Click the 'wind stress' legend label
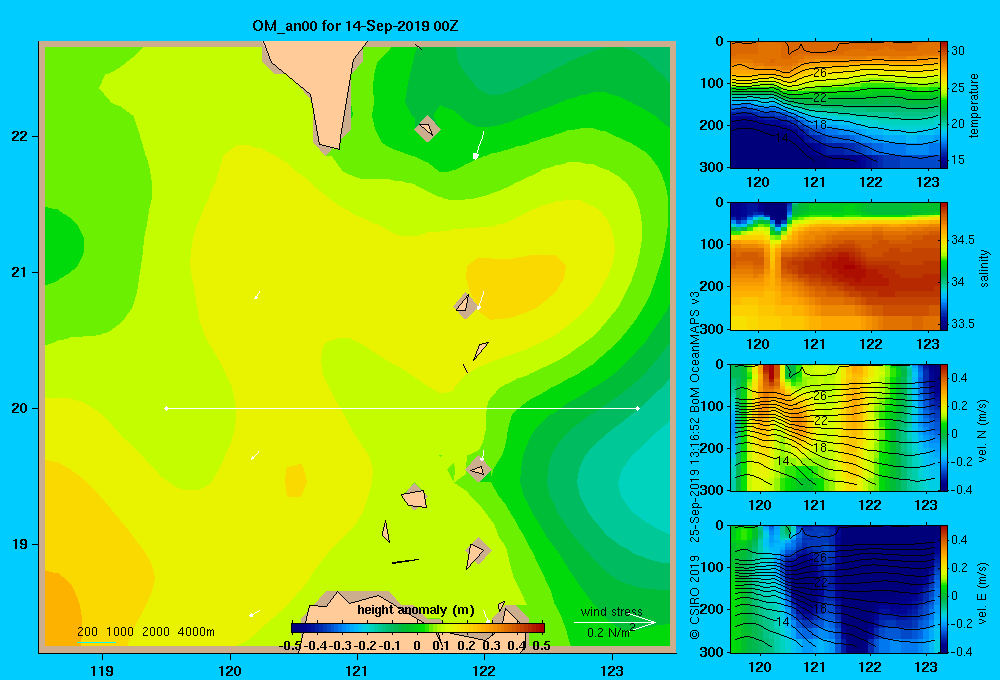This screenshot has height=680, width=1000. [611, 611]
